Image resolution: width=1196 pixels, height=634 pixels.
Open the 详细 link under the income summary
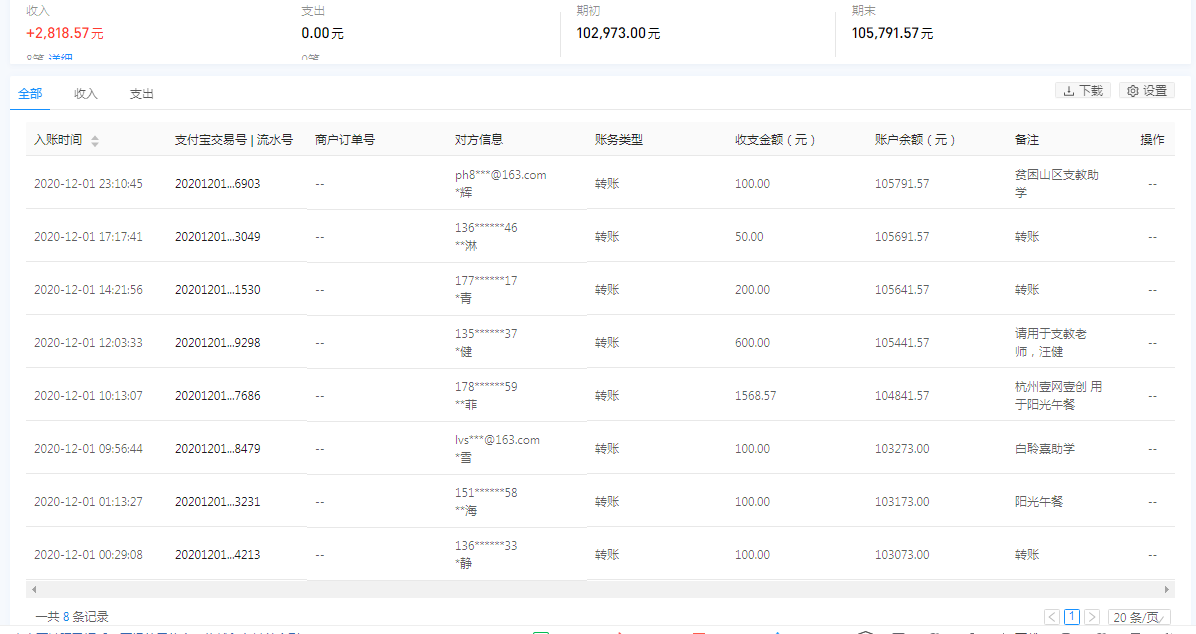[58, 57]
